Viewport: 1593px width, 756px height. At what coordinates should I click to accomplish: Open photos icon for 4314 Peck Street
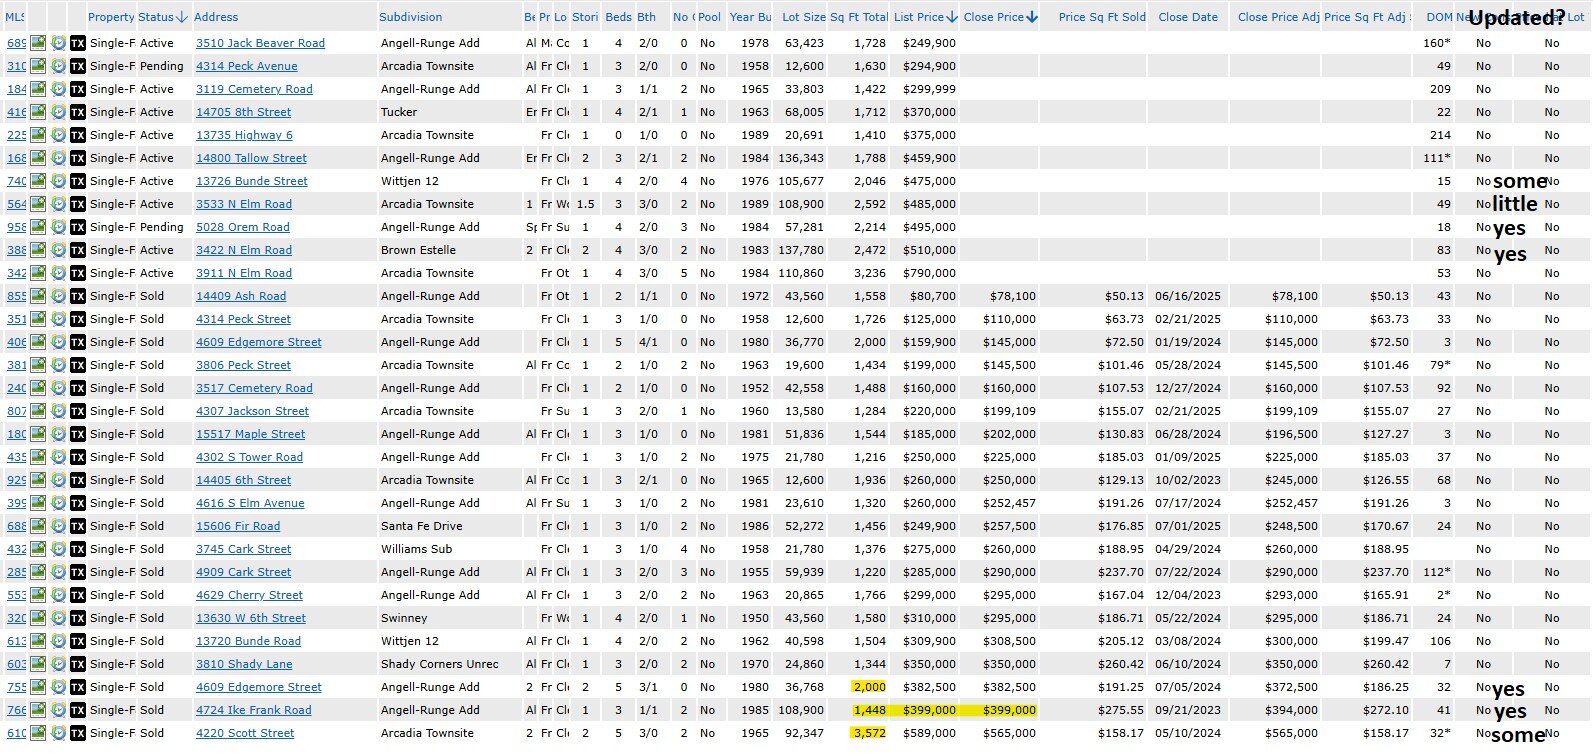tap(38, 319)
